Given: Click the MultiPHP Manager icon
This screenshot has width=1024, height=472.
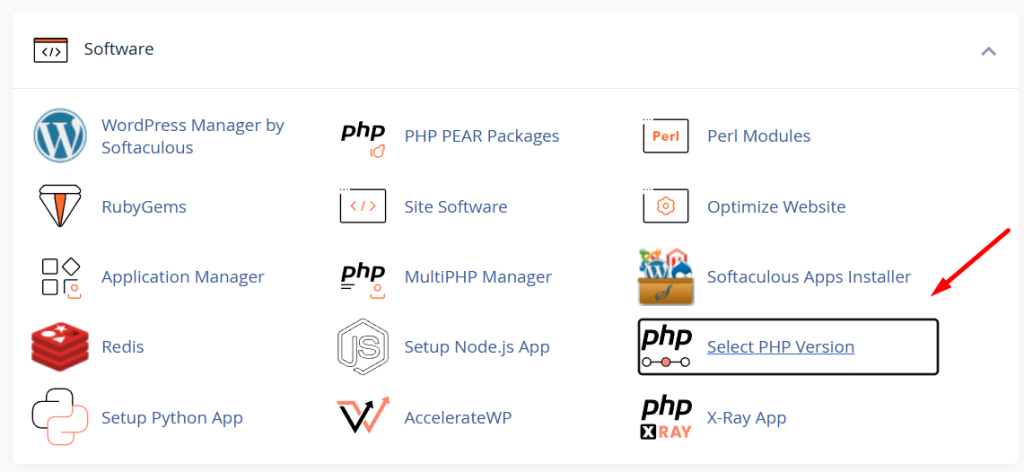Looking at the screenshot, I should (x=363, y=281).
